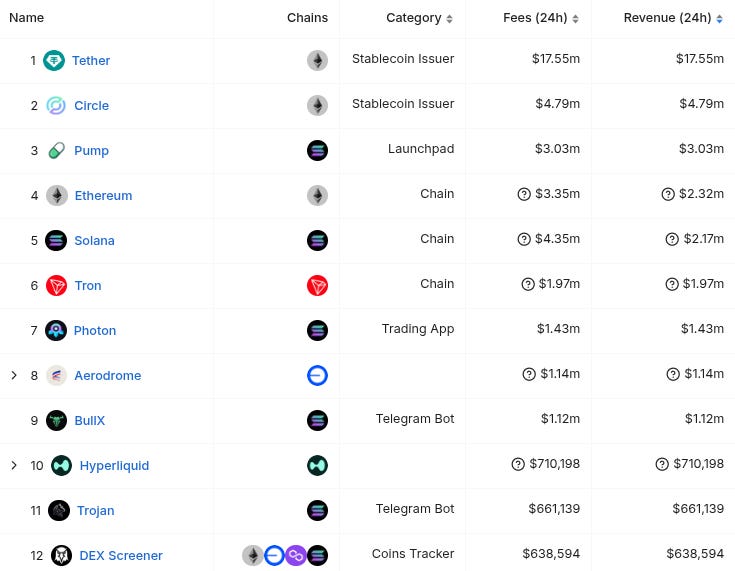Image resolution: width=735 pixels, height=571 pixels.
Task: Click the help icon beside Aerodrome revenue
Action: point(673,374)
